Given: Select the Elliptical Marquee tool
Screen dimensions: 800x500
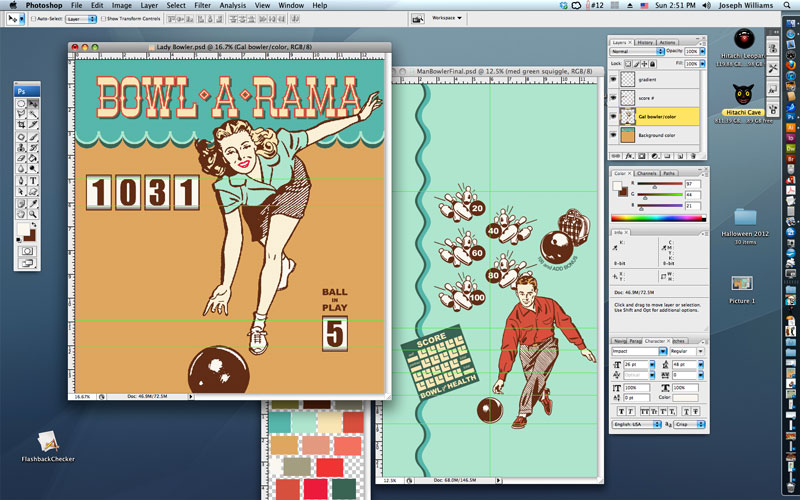Looking at the screenshot, I should (22, 104).
